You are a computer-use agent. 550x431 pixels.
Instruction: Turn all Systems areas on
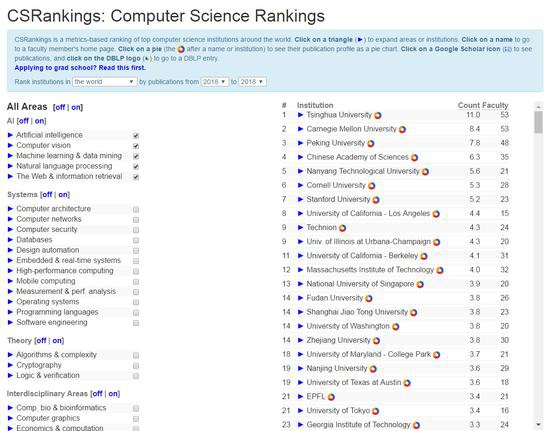point(63,195)
